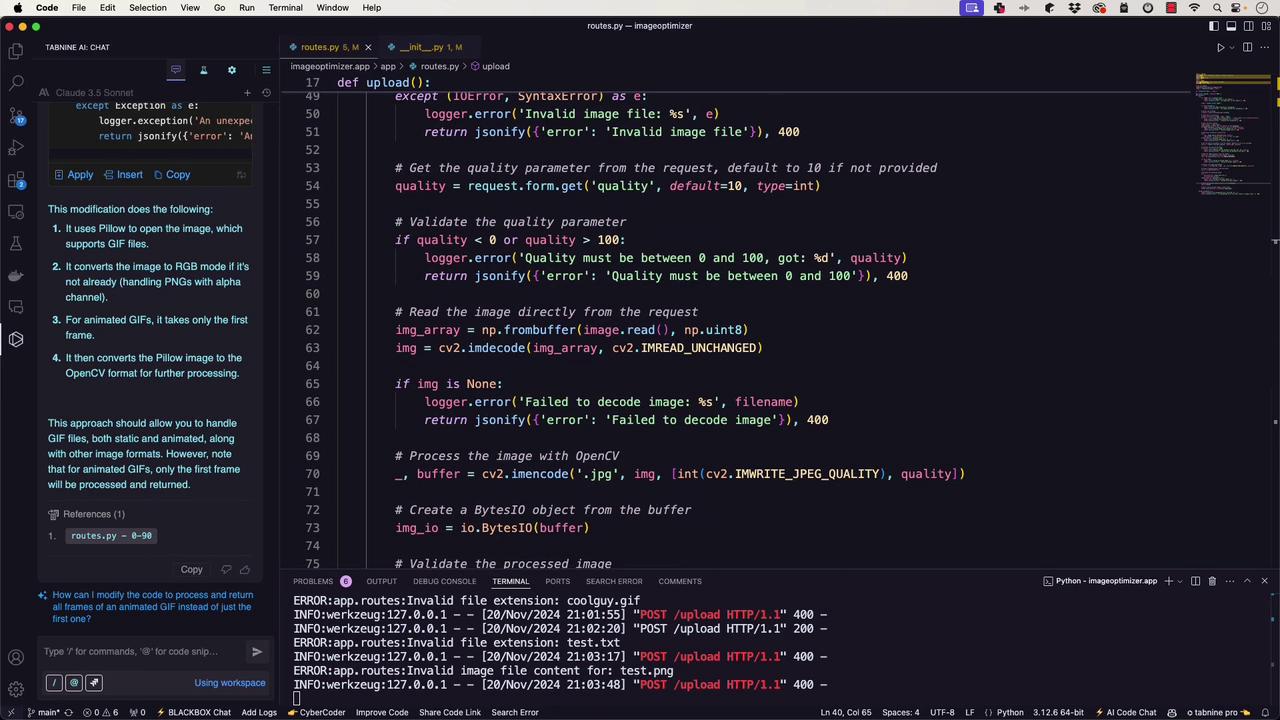The width and height of the screenshot is (1280, 720).
Task: Start a new Tabnine chat conversation
Action: click(x=247, y=93)
